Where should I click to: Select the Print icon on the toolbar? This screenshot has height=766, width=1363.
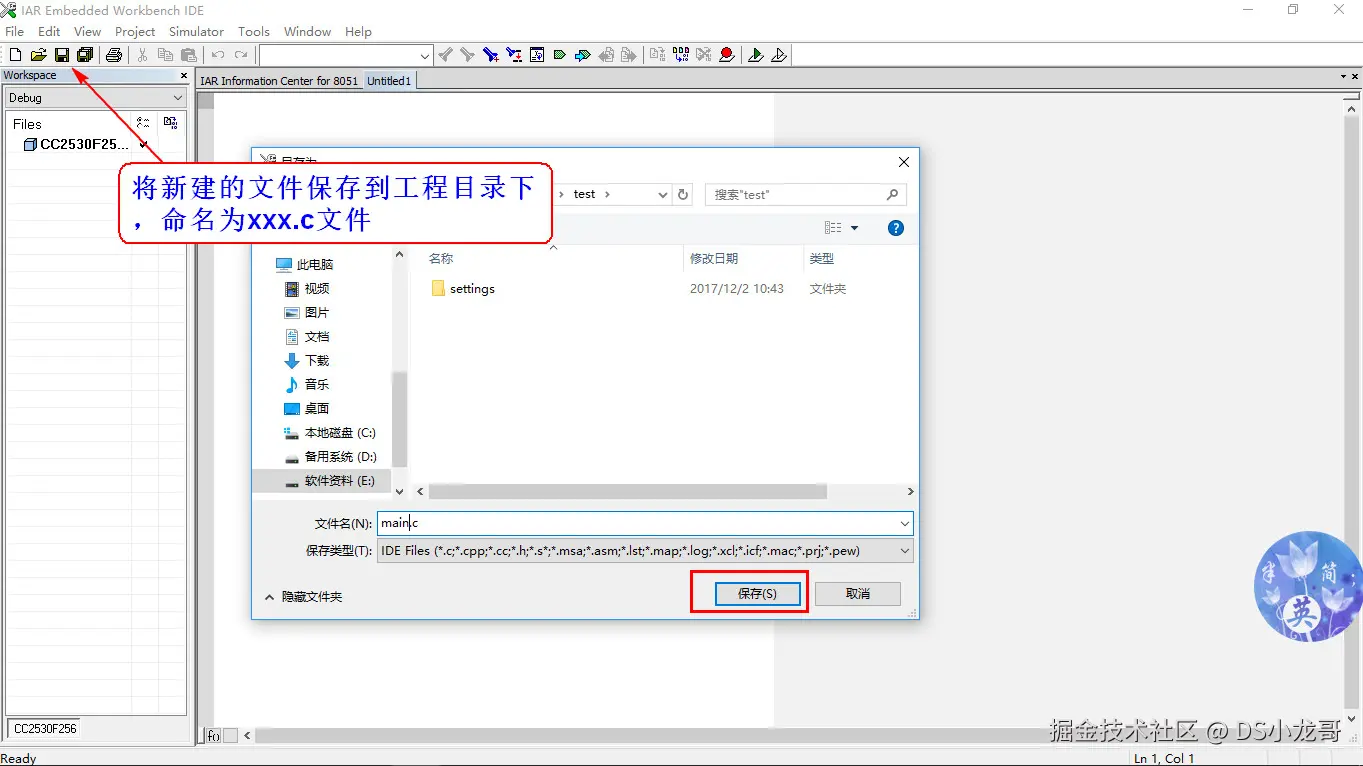click(113, 55)
